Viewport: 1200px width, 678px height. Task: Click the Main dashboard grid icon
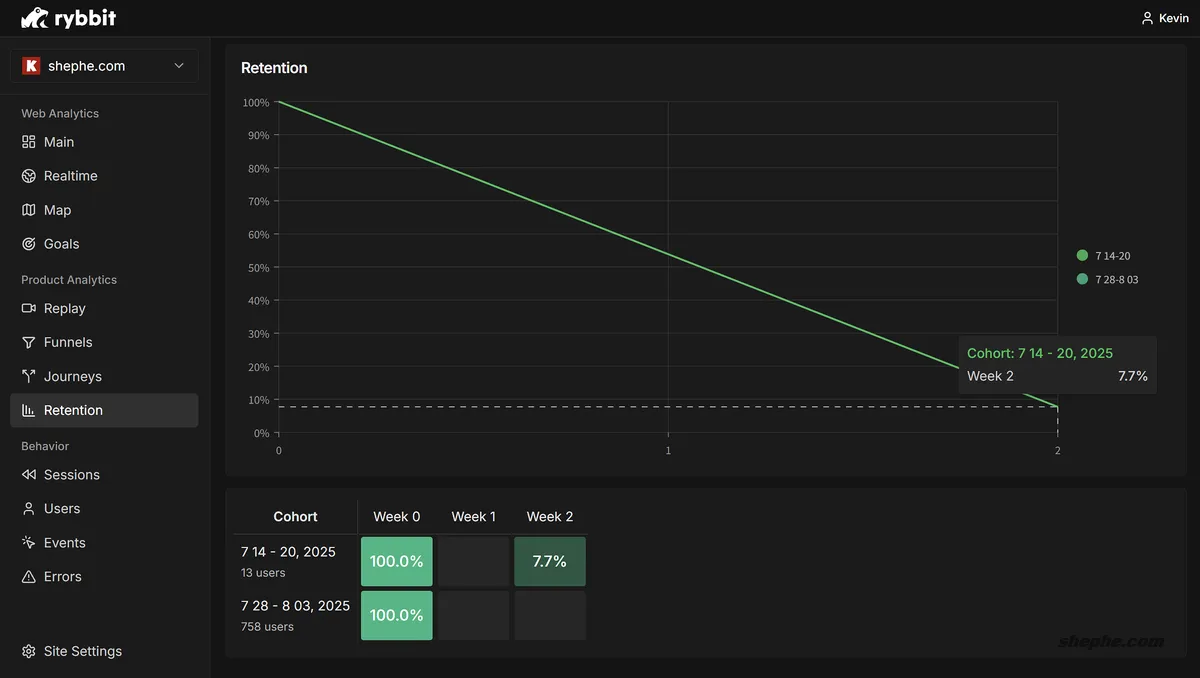coord(29,142)
